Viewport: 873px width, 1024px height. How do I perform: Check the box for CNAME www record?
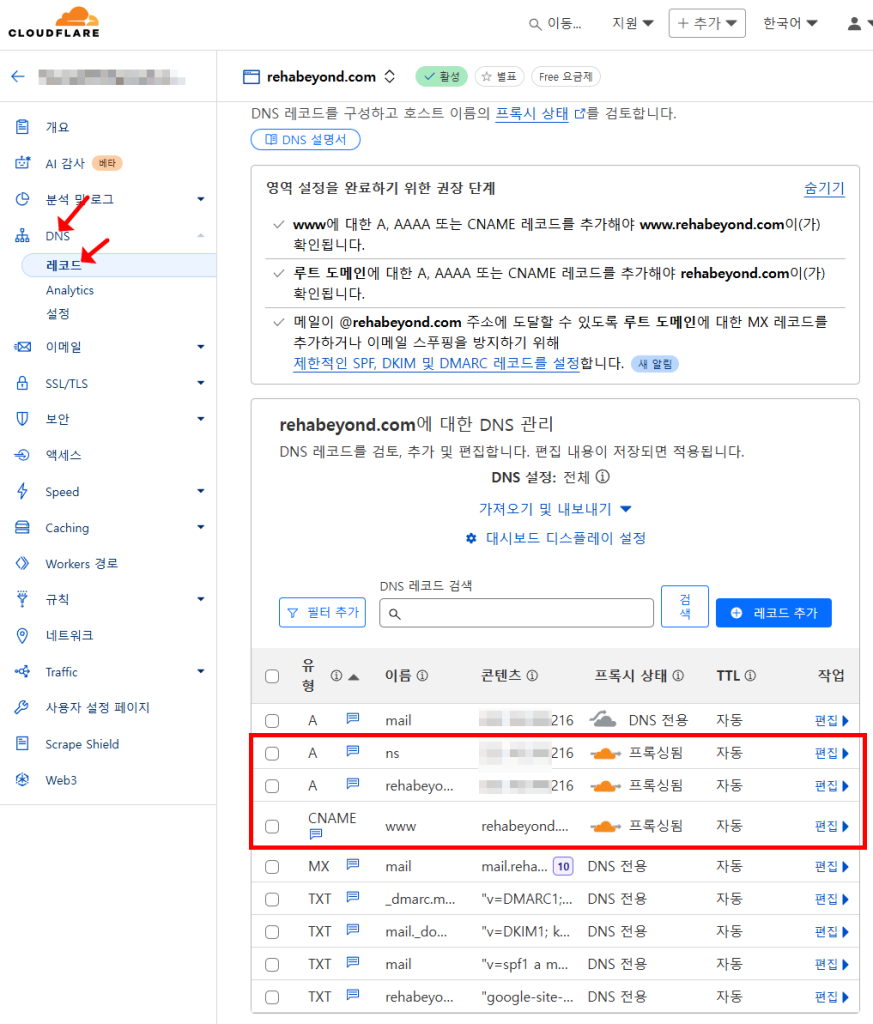click(x=272, y=827)
